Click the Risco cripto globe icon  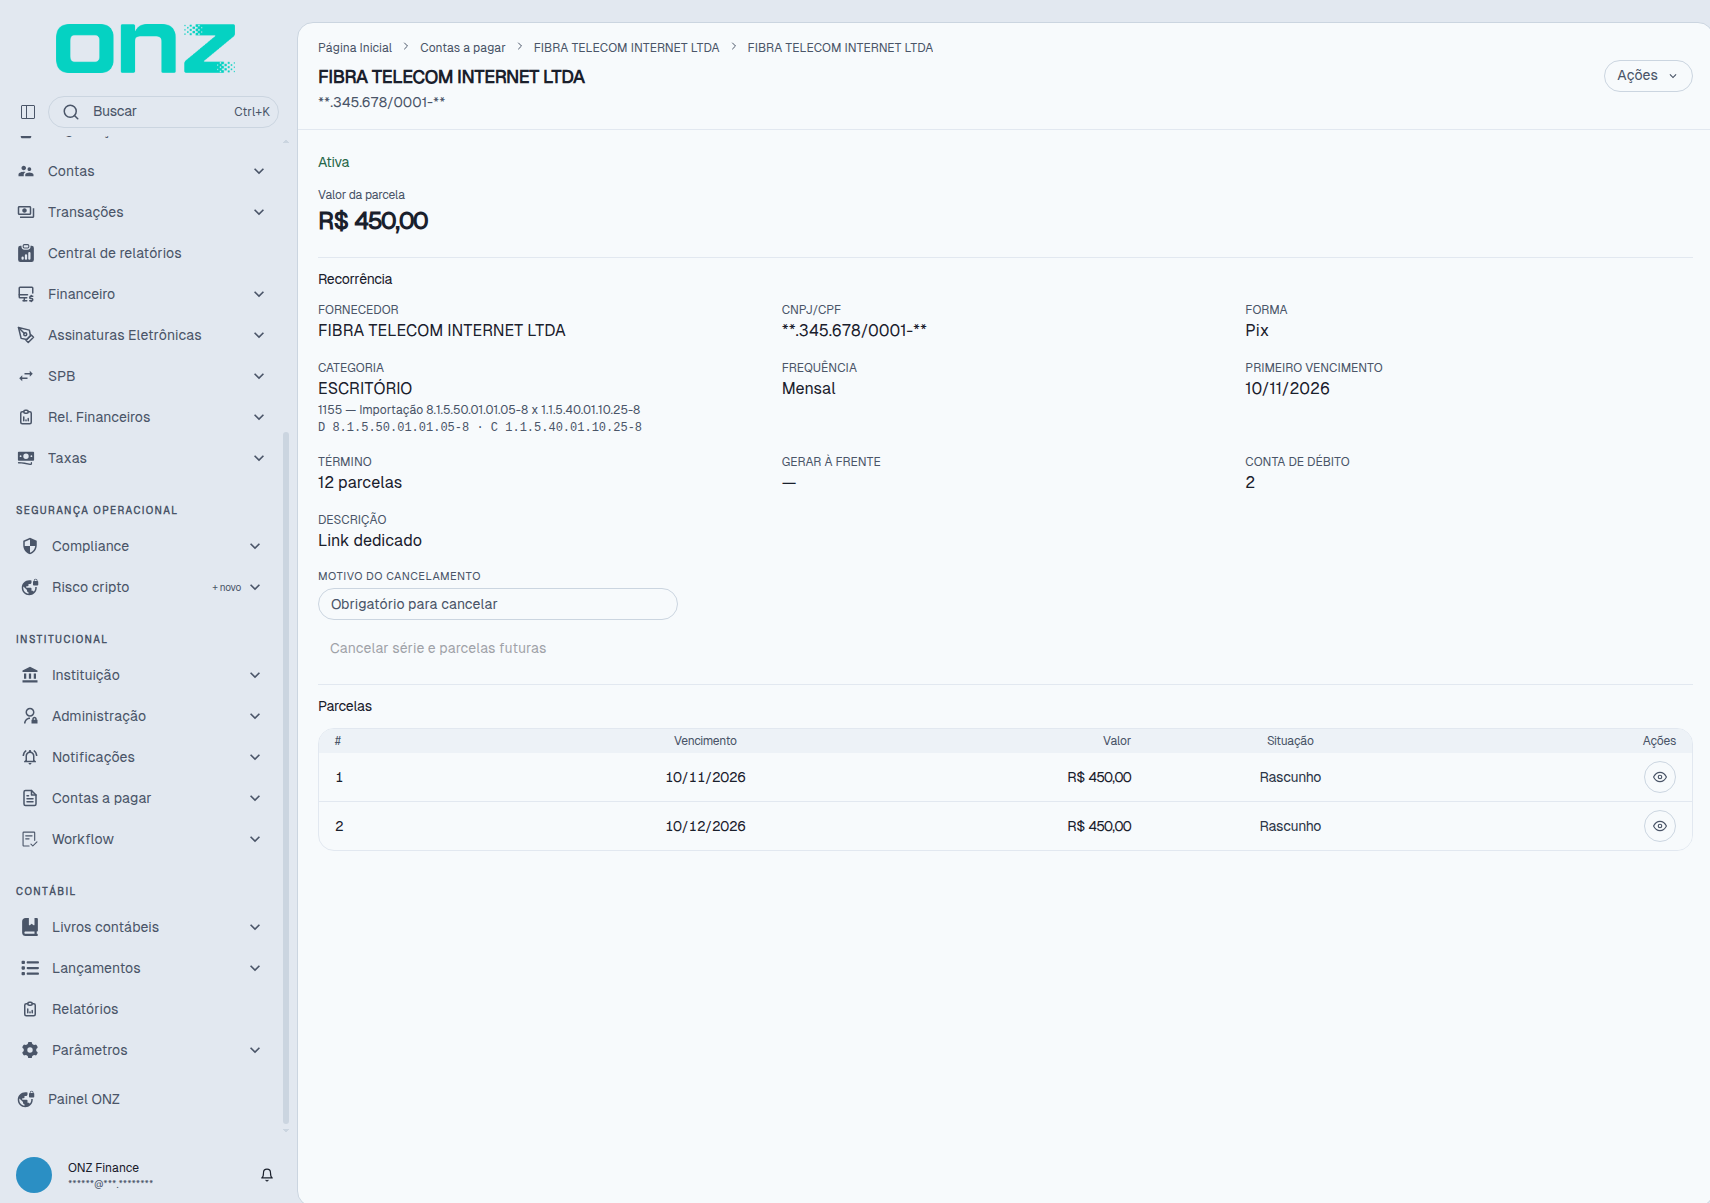30,587
